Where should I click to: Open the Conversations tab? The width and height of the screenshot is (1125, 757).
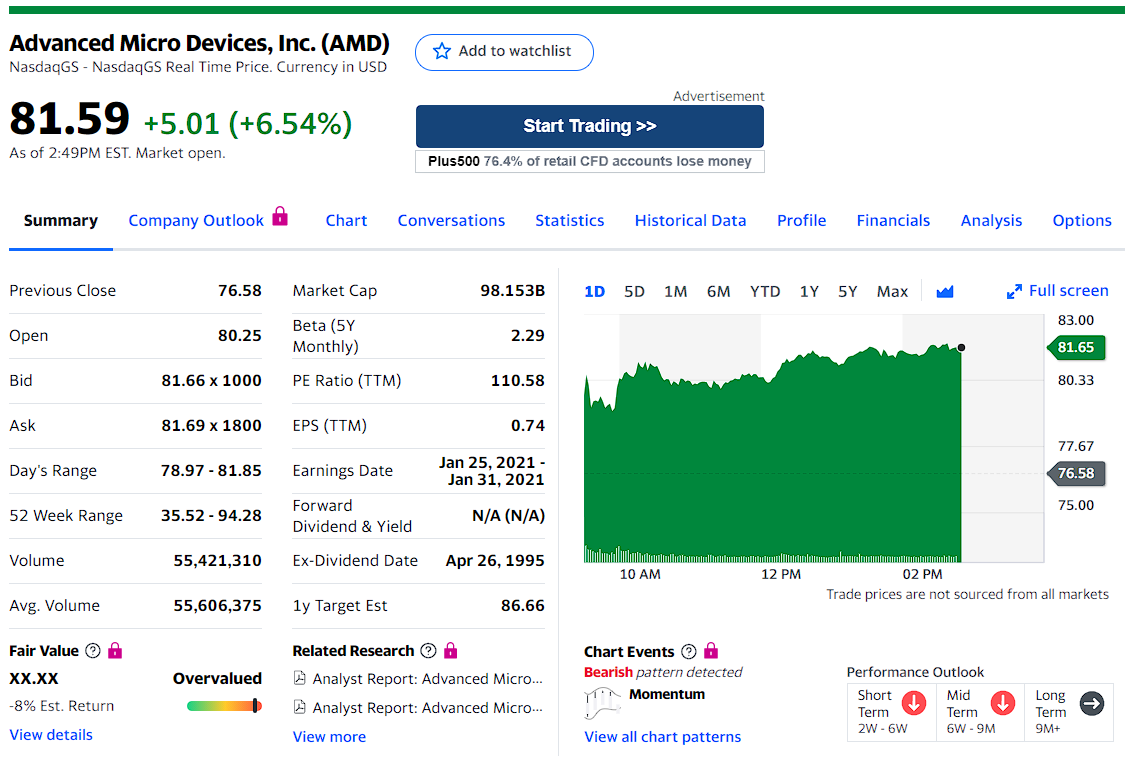coord(451,220)
